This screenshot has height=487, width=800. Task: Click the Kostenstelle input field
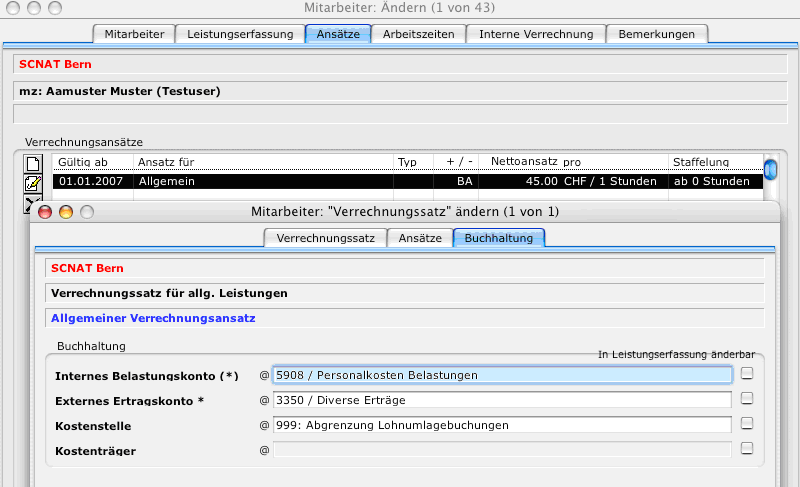pos(502,425)
